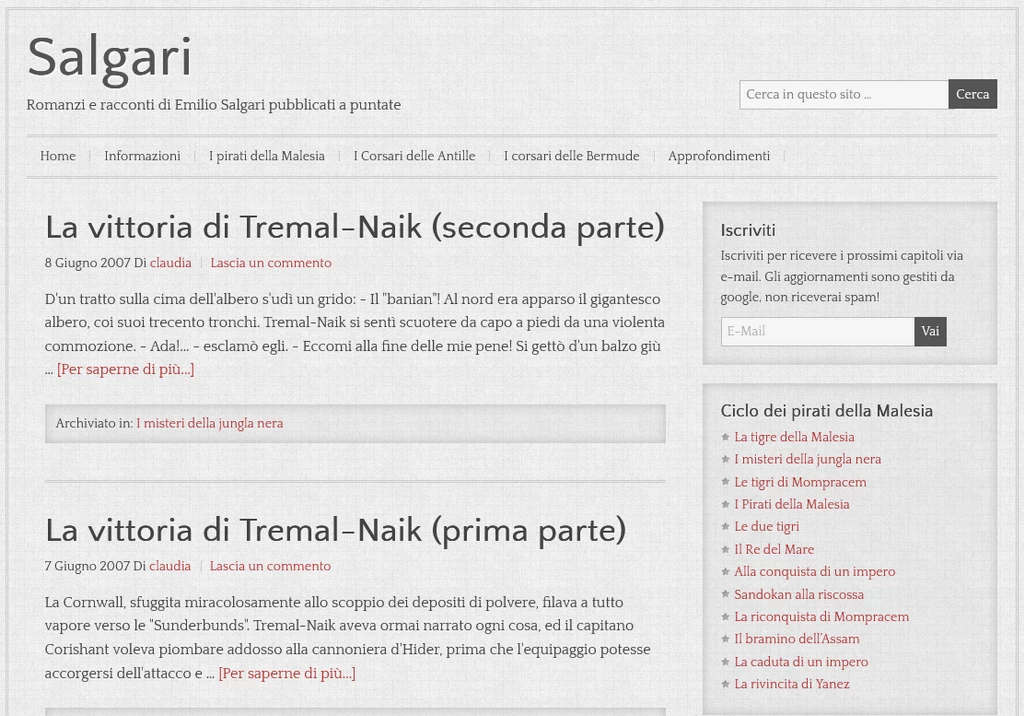Open 'La rivincita di Yanez' in sidebar
The height and width of the screenshot is (716, 1024).
[792, 684]
